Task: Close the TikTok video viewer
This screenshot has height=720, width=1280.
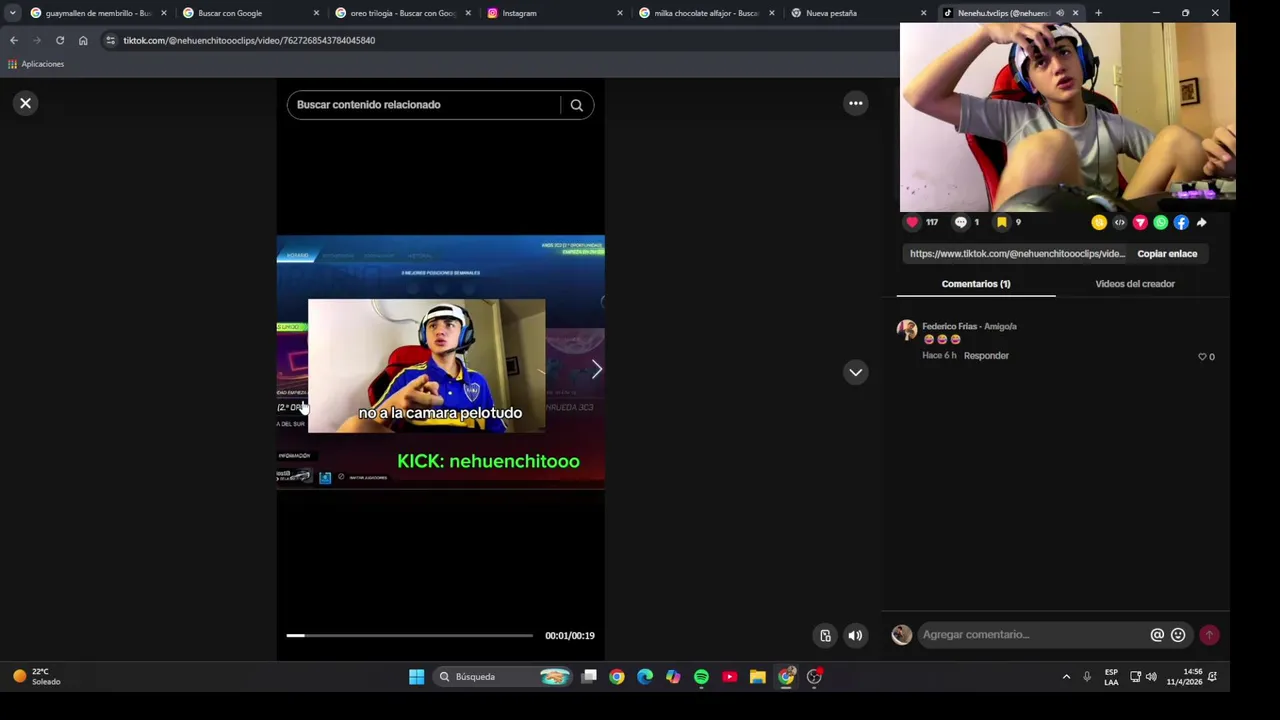Action: 26,103
